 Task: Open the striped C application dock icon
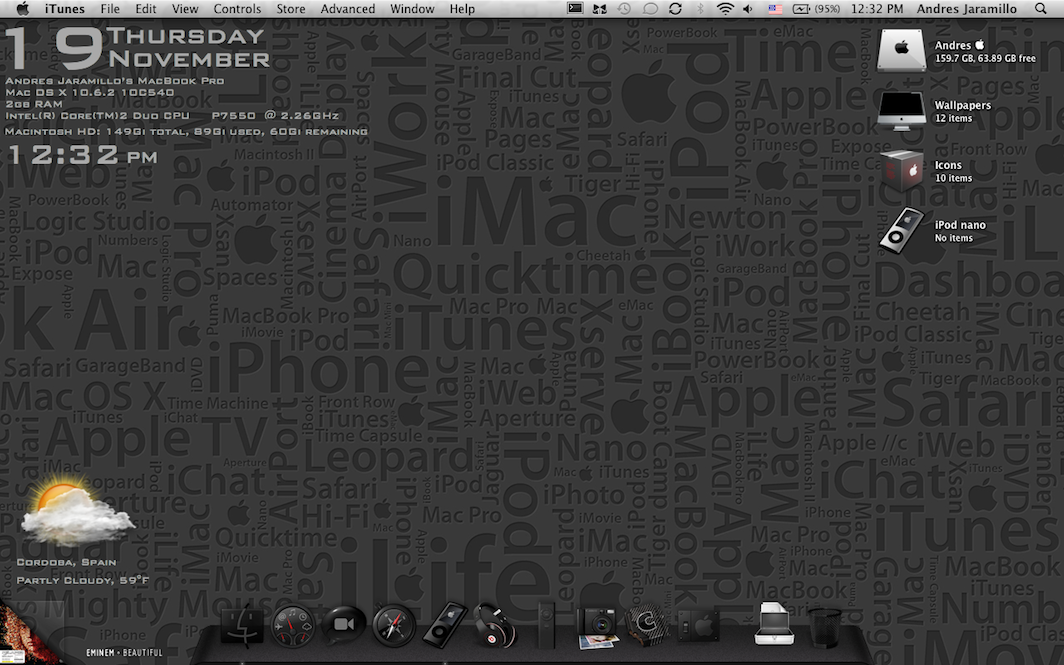[x=647, y=625]
